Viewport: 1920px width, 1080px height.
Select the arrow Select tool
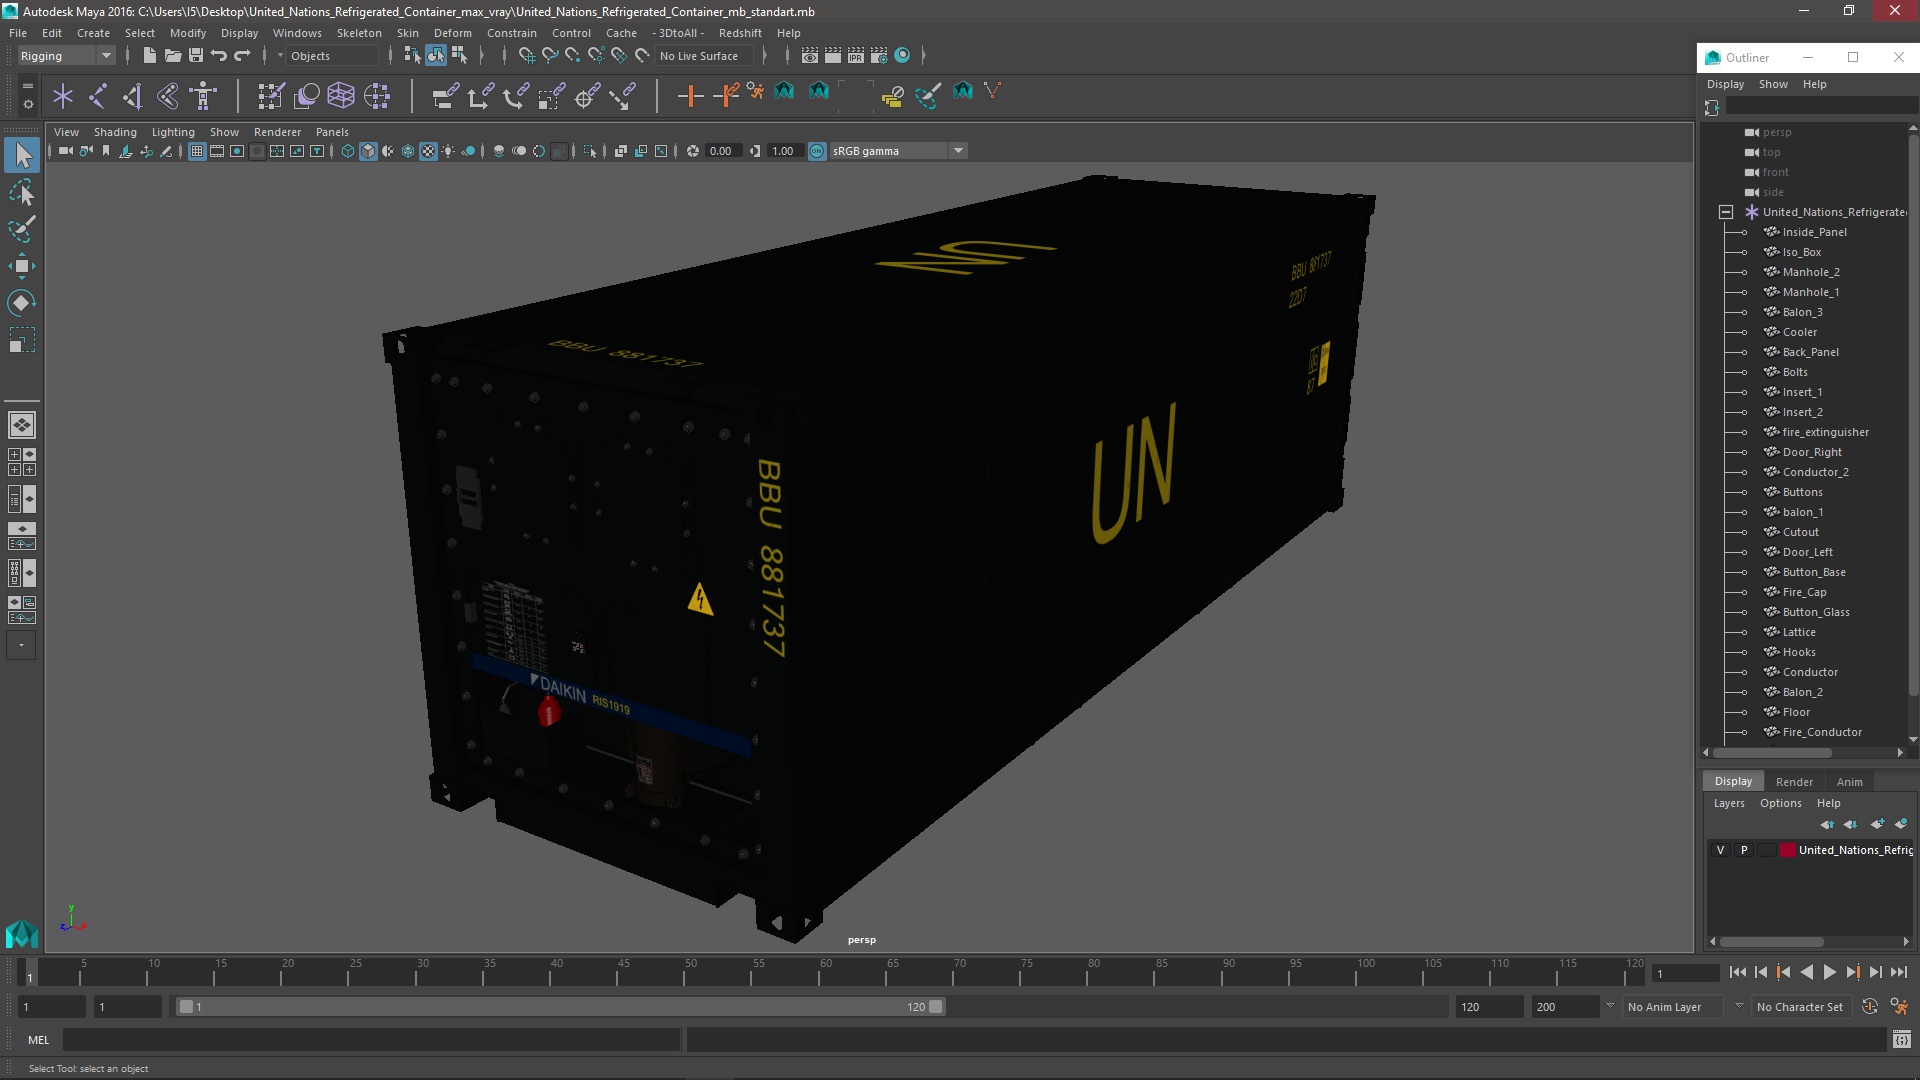(22, 155)
